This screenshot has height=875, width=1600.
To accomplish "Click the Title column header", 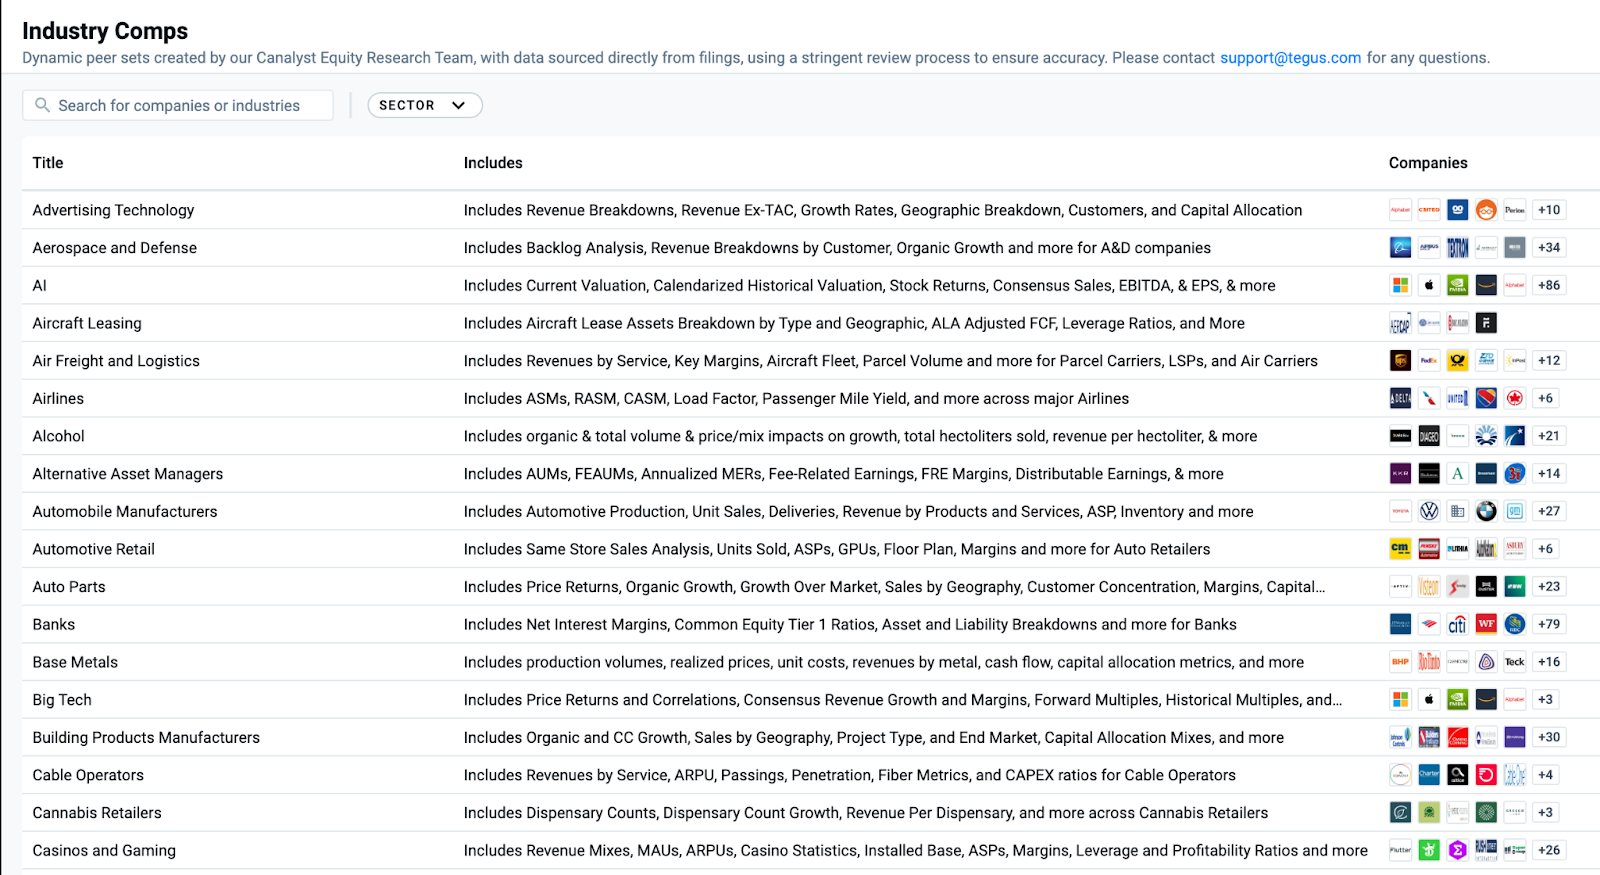I will click(48, 163).
